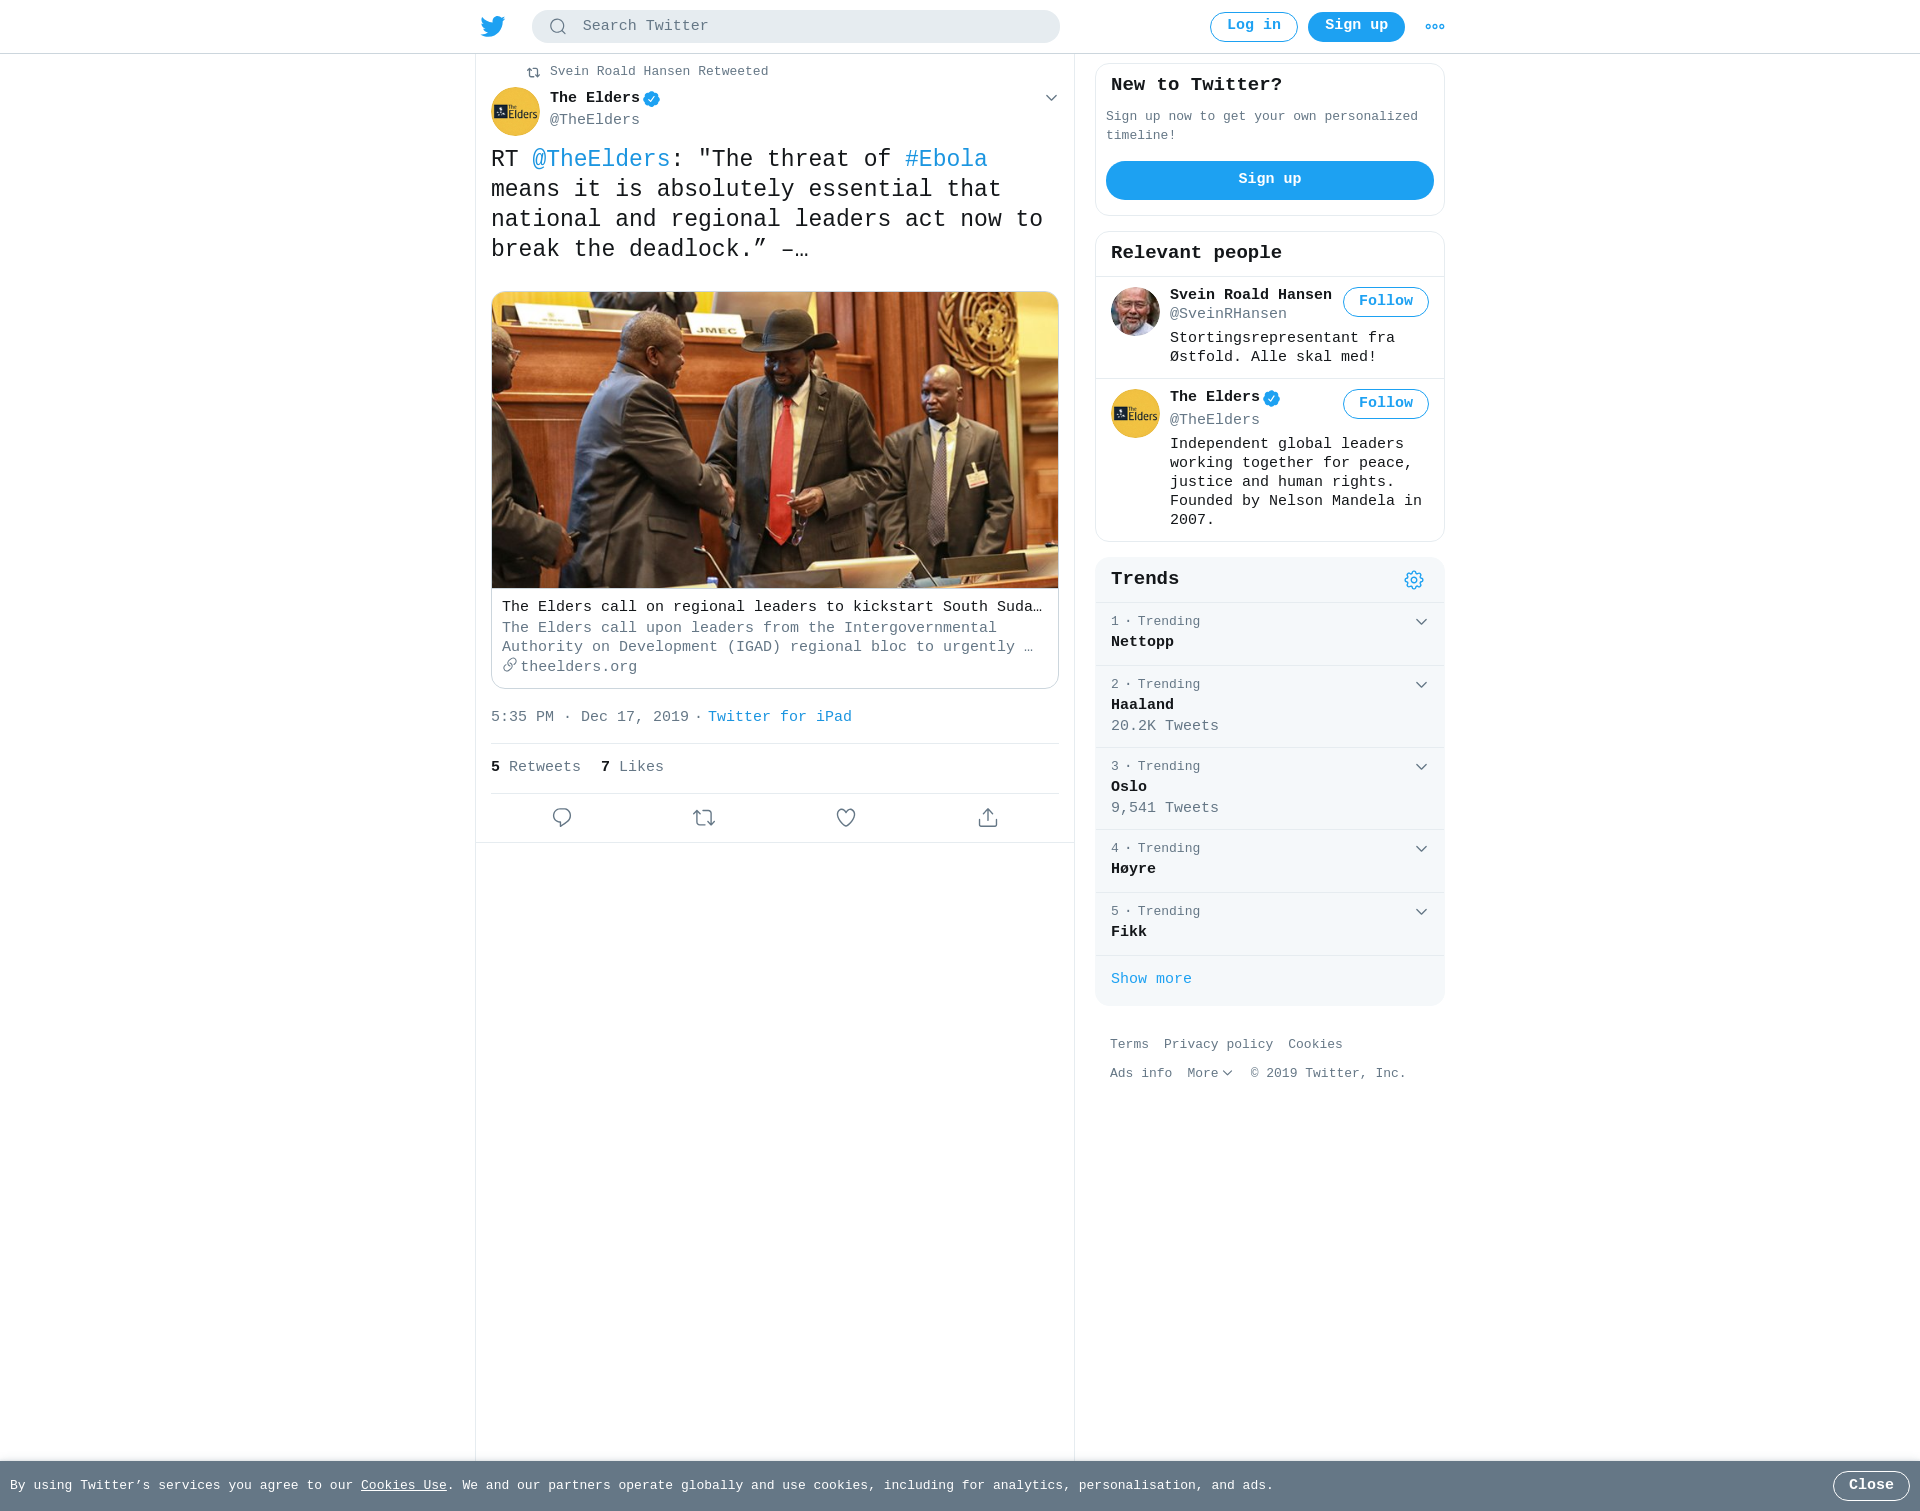Expand options for Haaland trend
1920x1511 pixels.
pos(1421,685)
